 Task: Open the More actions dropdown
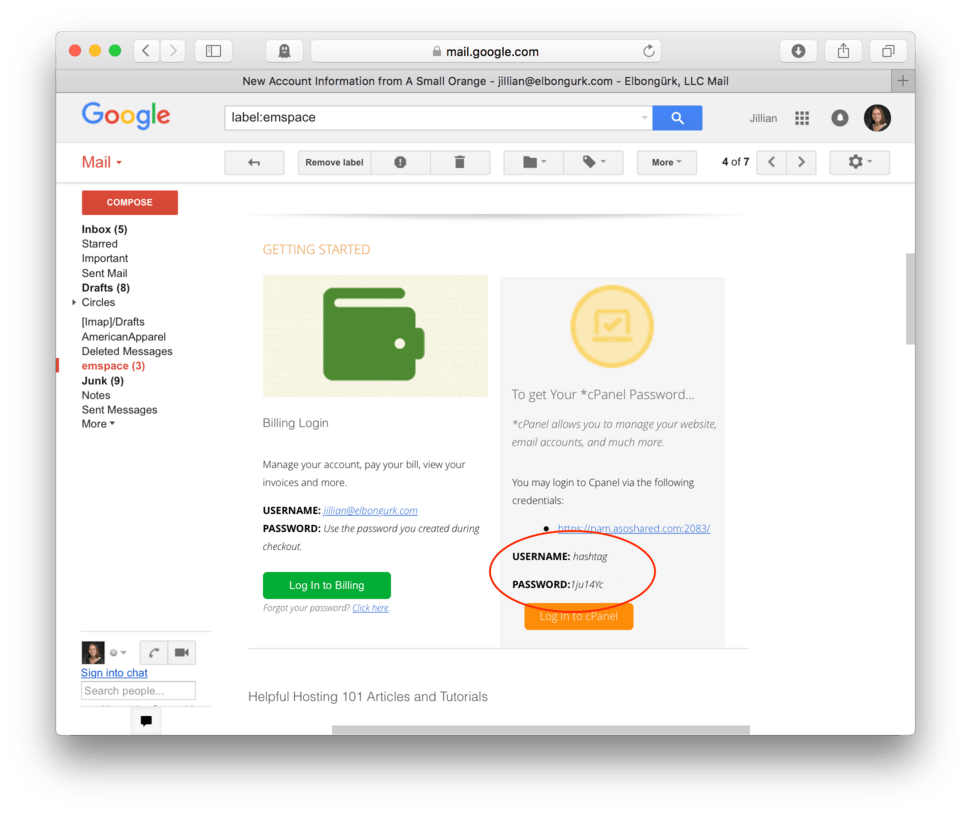666,162
